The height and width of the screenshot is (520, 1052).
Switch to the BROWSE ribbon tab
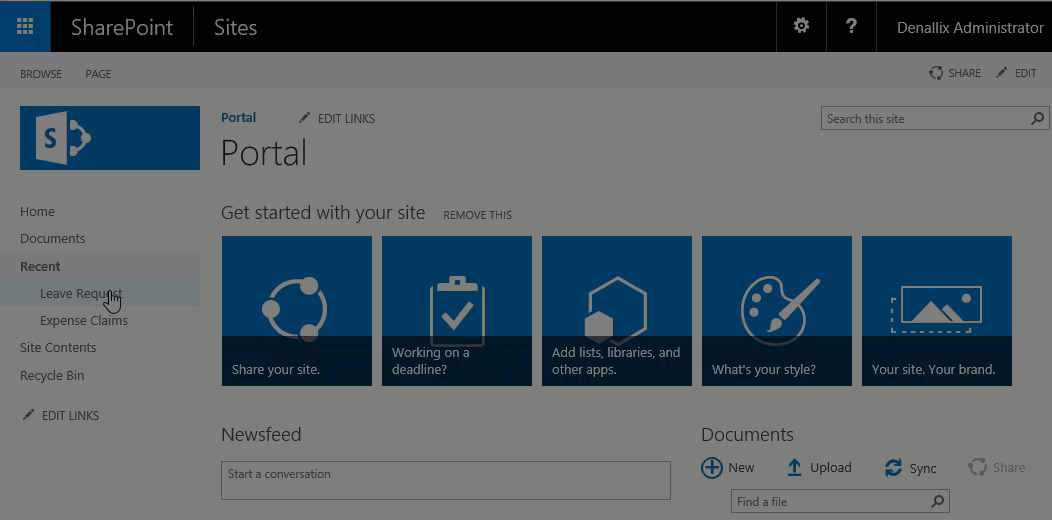click(41, 74)
